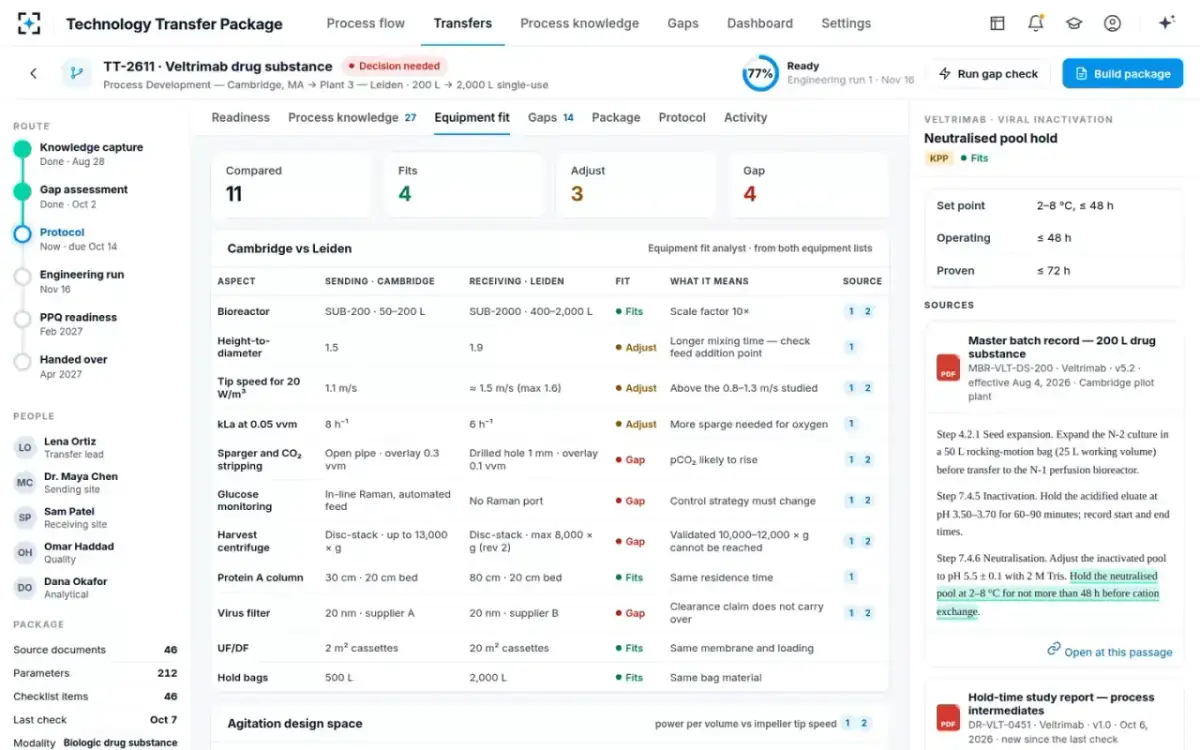
Task: Click the transfer route icon beside TT-2611
Action: (x=75, y=73)
